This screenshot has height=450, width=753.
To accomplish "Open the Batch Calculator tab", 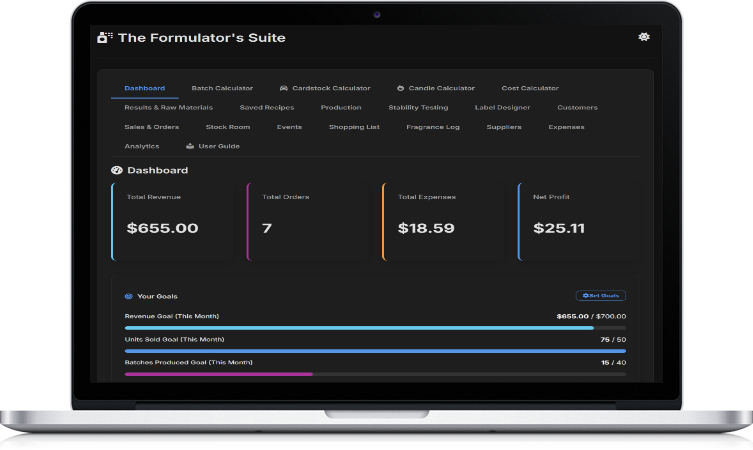I will 222,88.
